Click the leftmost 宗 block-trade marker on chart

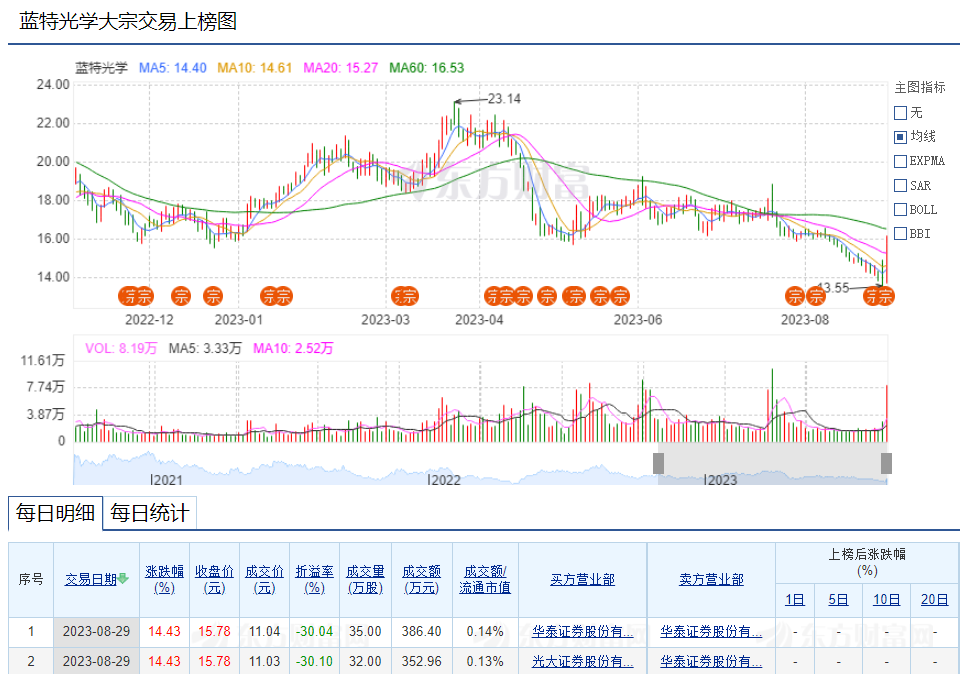point(128,296)
